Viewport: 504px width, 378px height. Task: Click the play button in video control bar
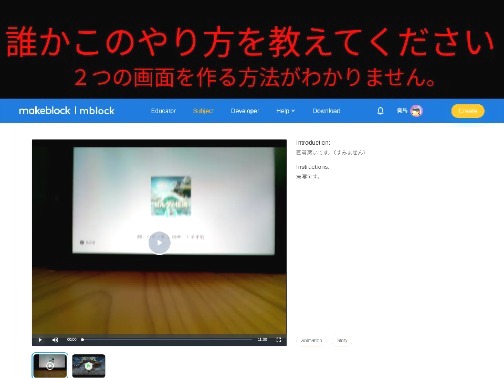(x=40, y=340)
